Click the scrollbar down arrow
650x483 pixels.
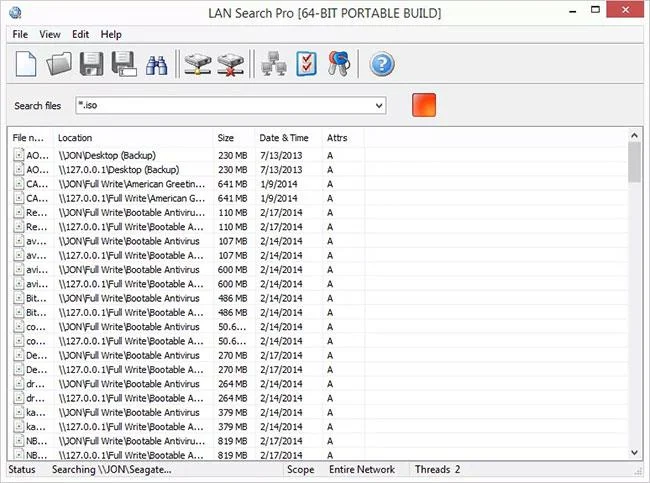click(x=634, y=453)
